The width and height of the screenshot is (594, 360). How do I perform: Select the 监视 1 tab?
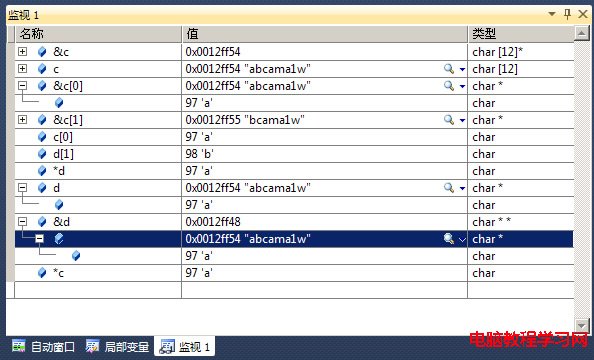pyautogui.click(x=185, y=346)
